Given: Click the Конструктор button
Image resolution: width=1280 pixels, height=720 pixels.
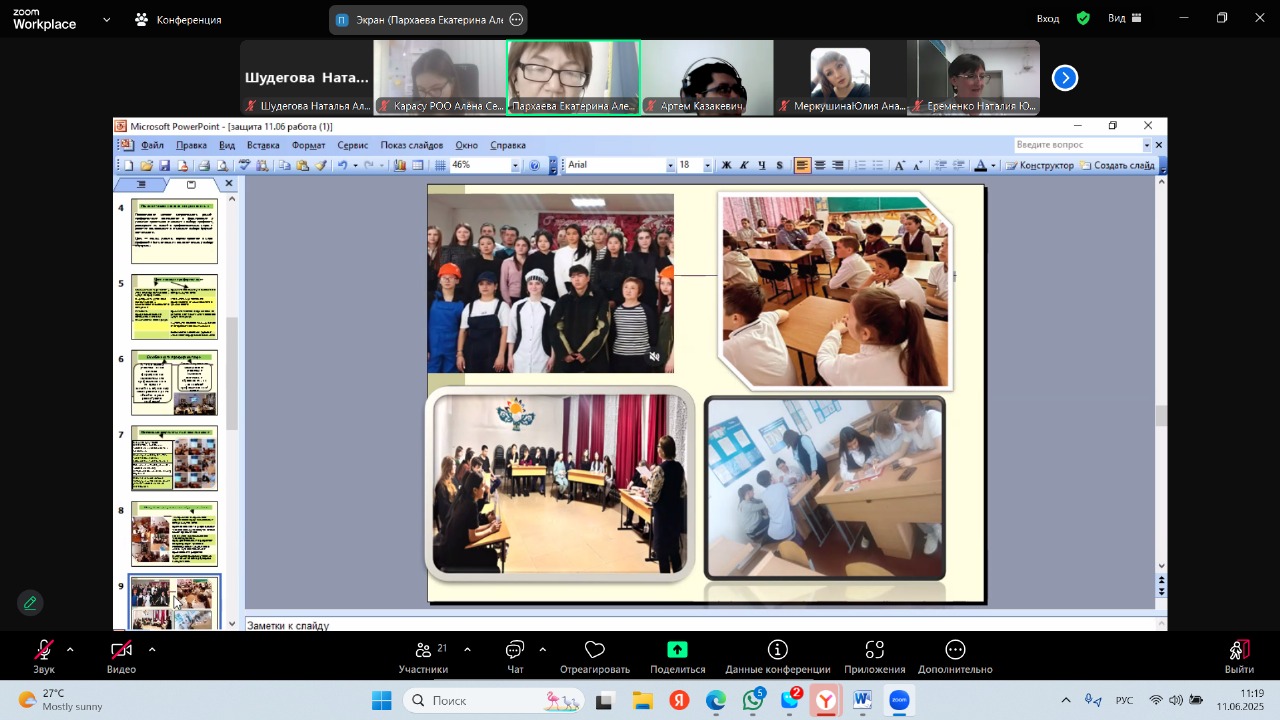Looking at the screenshot, I should [x=1040, y=166].
